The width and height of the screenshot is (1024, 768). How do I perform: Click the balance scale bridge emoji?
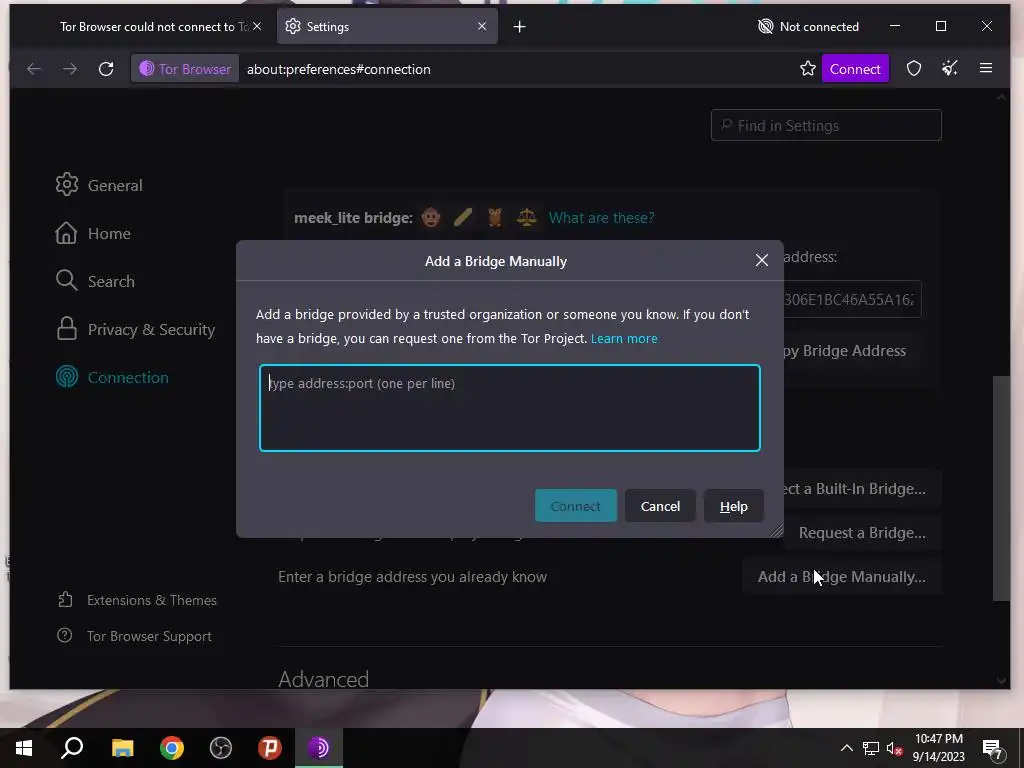click(526, 217)
